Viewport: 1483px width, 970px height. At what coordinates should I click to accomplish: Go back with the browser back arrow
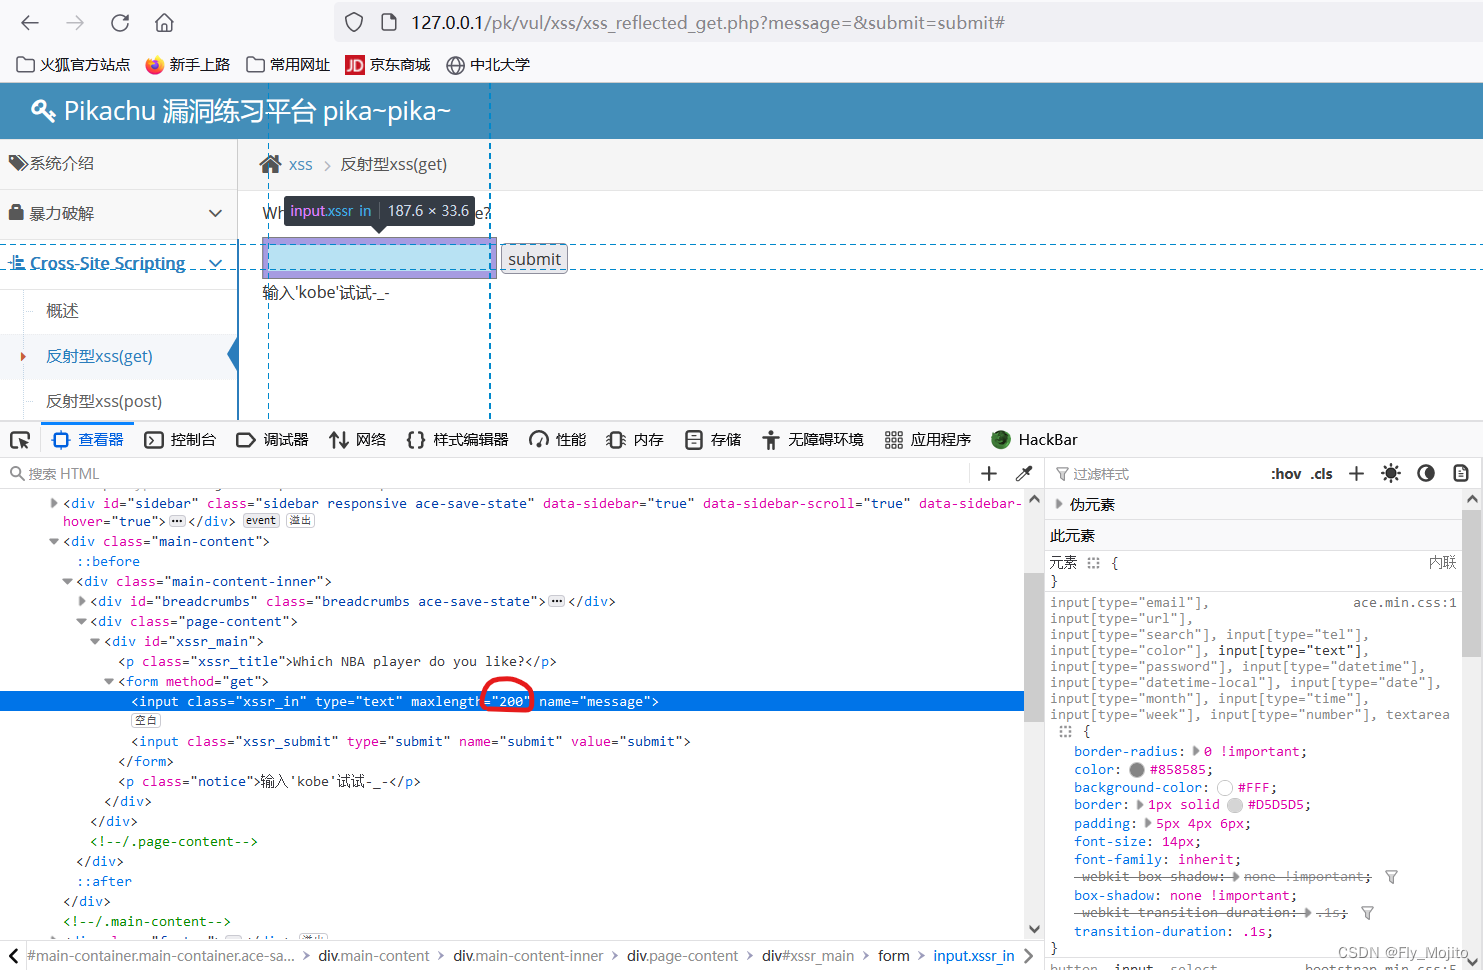30,22
